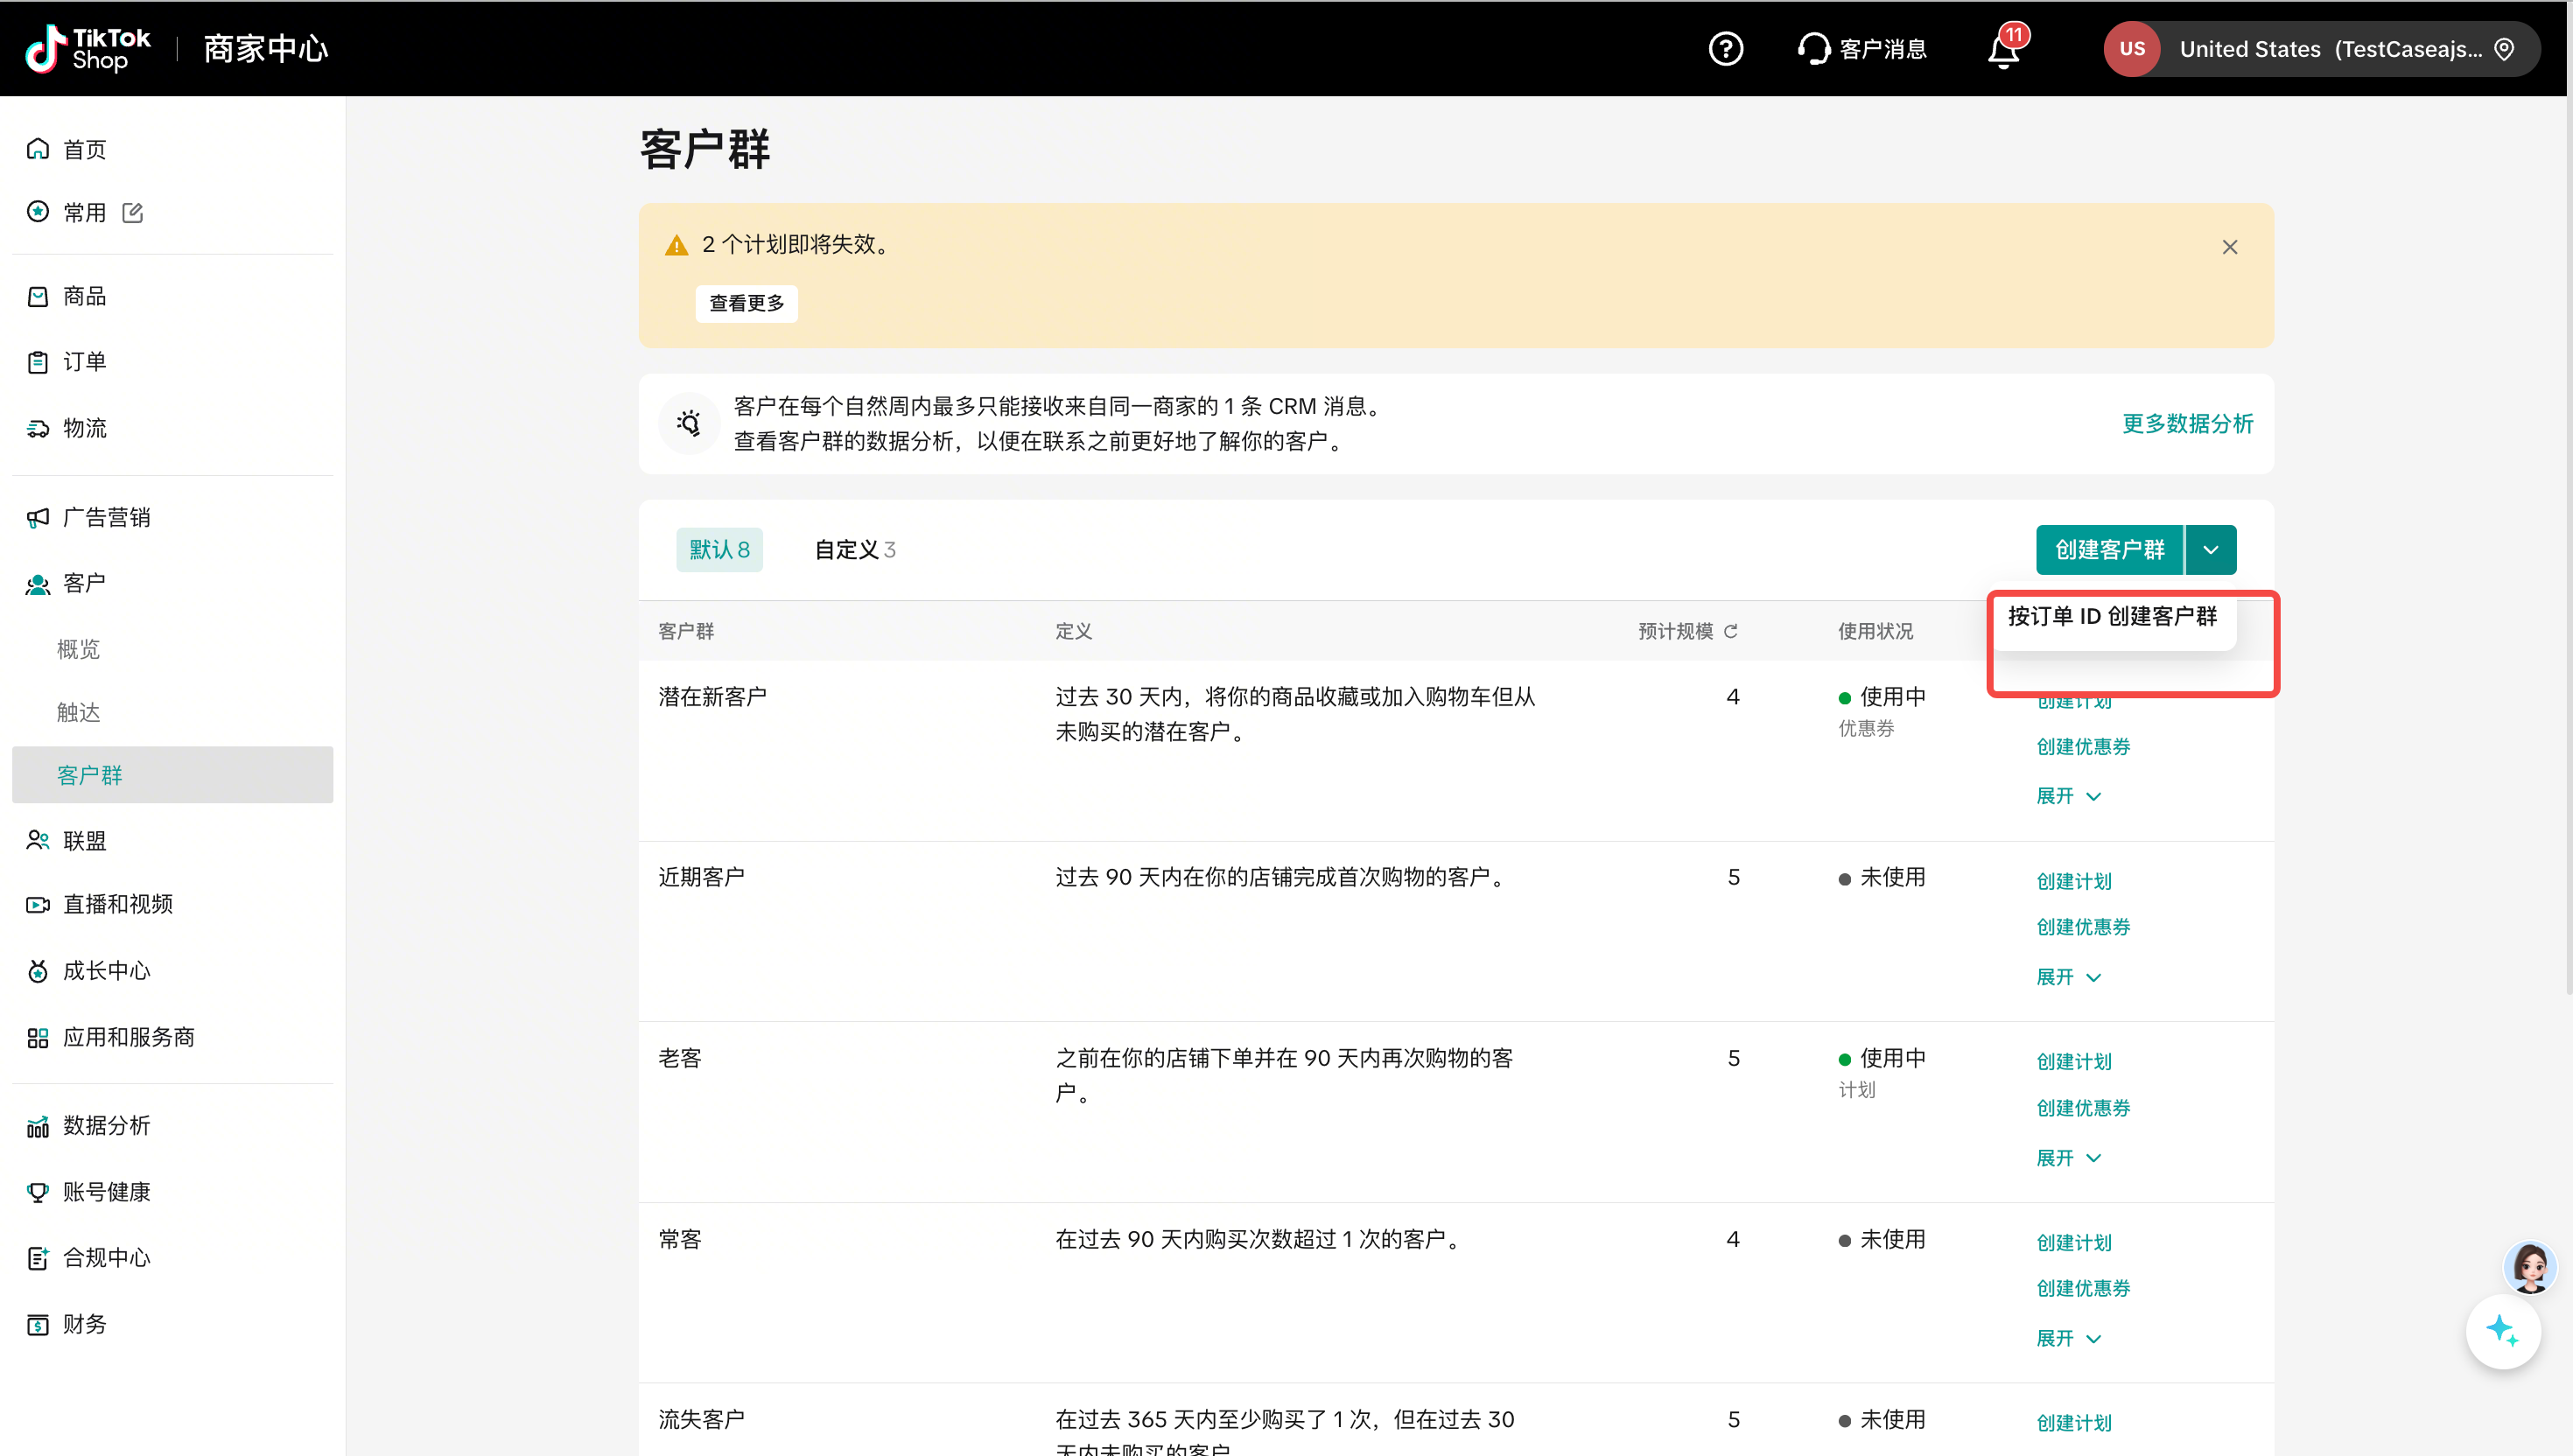The image size is (2573, 1456).
Task: Open the 数据分析 sidebar item
Action: [x=106, y=1125]
